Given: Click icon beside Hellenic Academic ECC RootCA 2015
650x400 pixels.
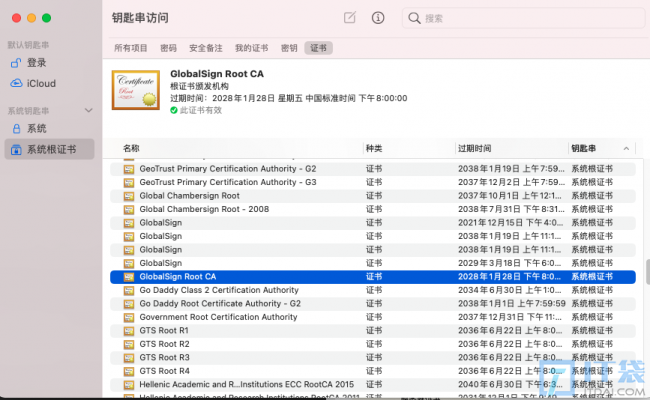Looking at the screenshot, I should pyautogui.click(x=129, y=385).
